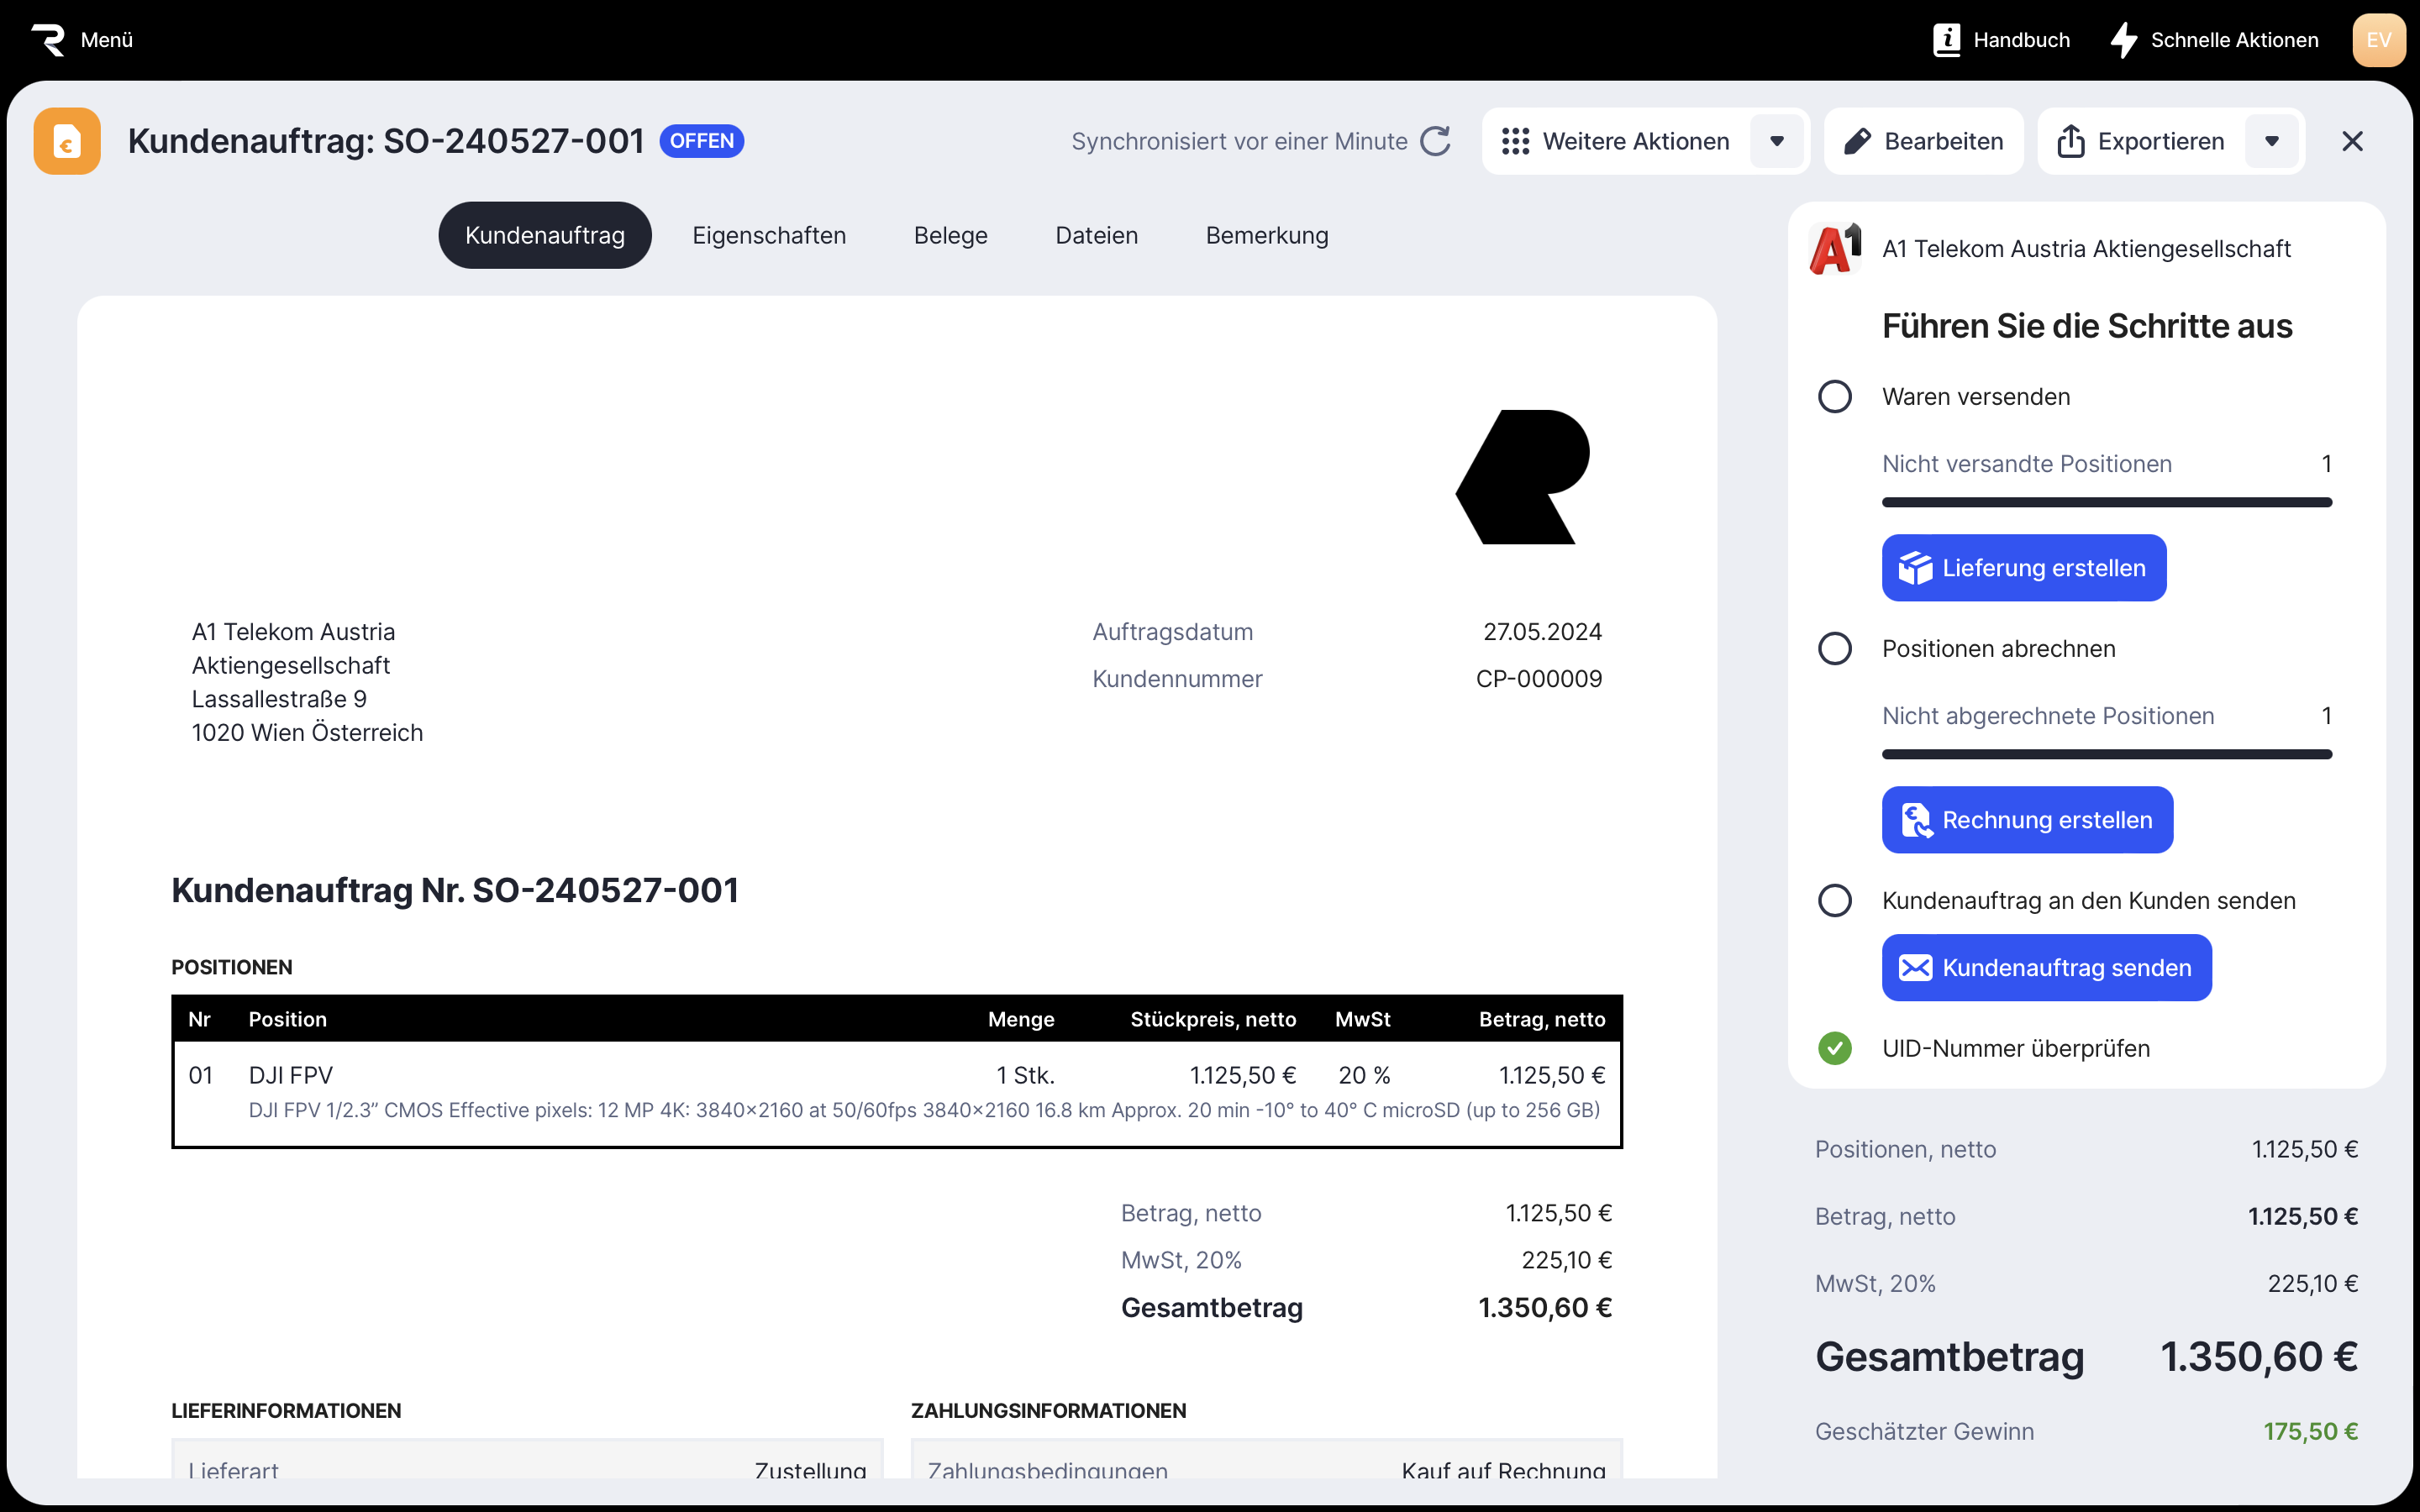Click the orange sales order document icon
This screenshot has width=2420, height=1512.
(67, 141)
